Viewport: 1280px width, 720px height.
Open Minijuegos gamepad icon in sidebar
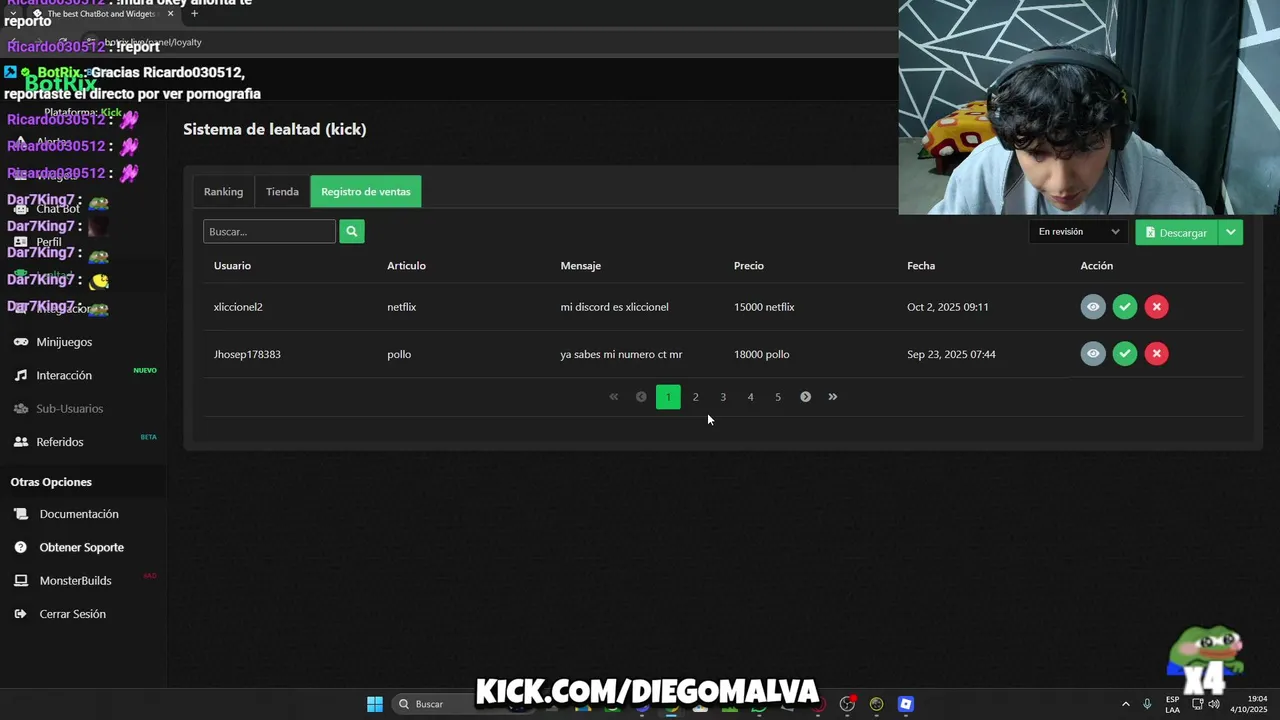click(20, 342)
